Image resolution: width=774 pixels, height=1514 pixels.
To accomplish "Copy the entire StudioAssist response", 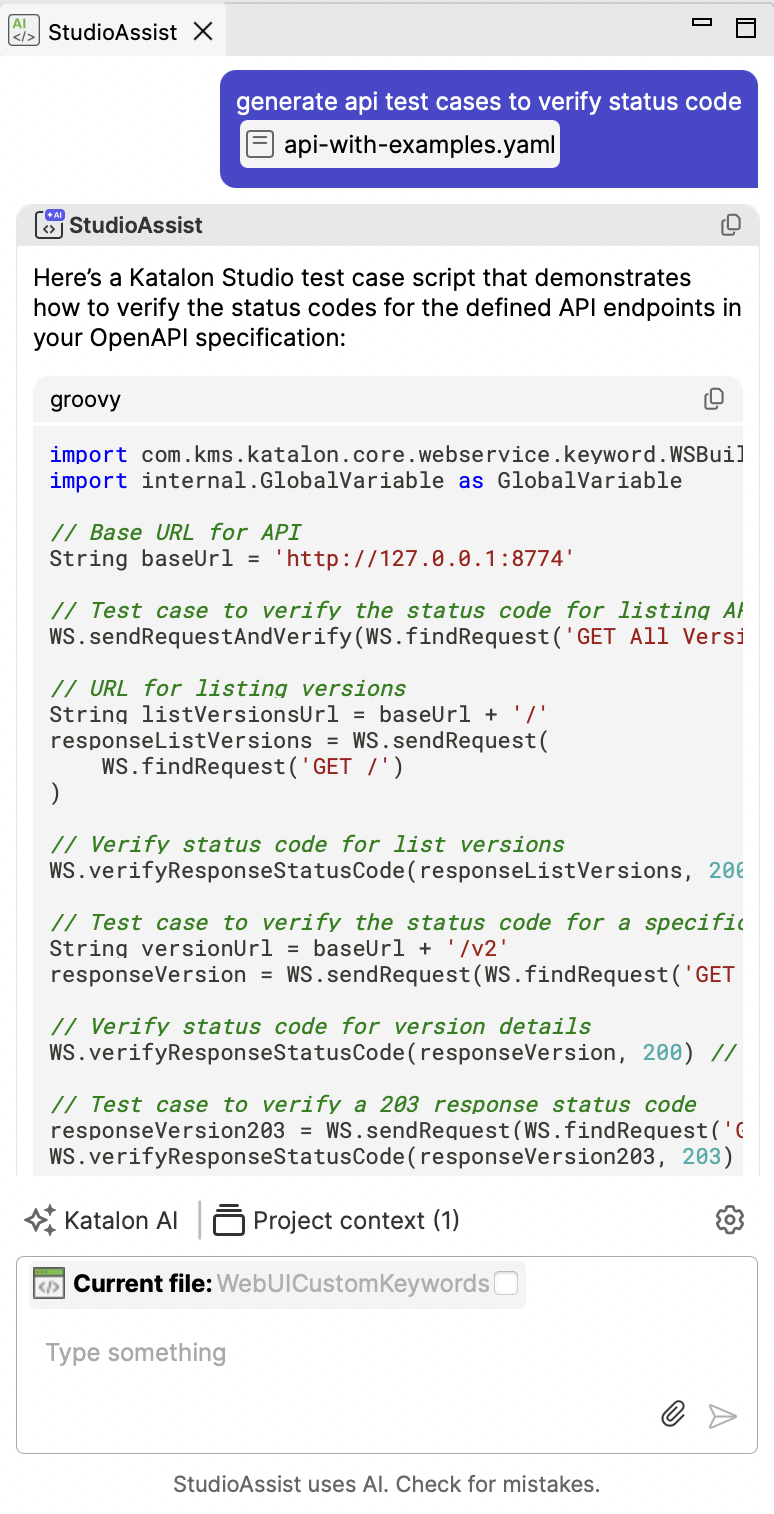I will point(731,225).
